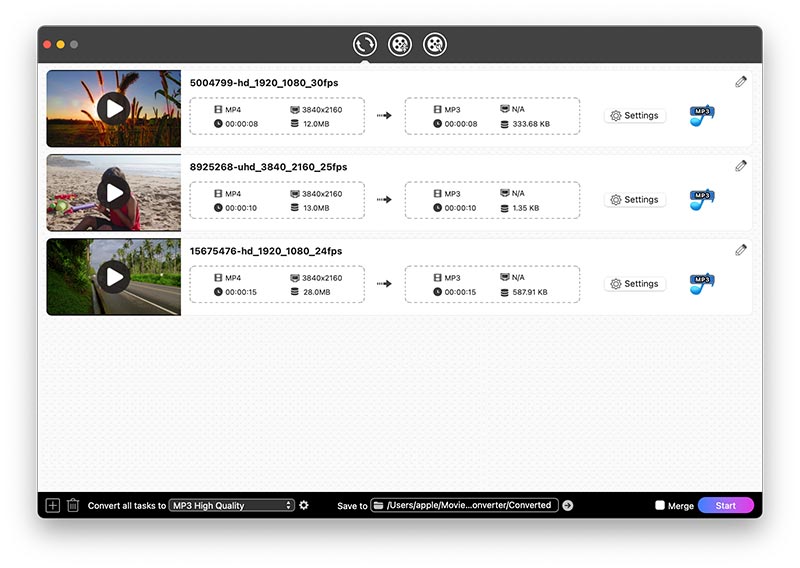
Task: Close the converter window with red button
Action: click(x=47, y=44)
